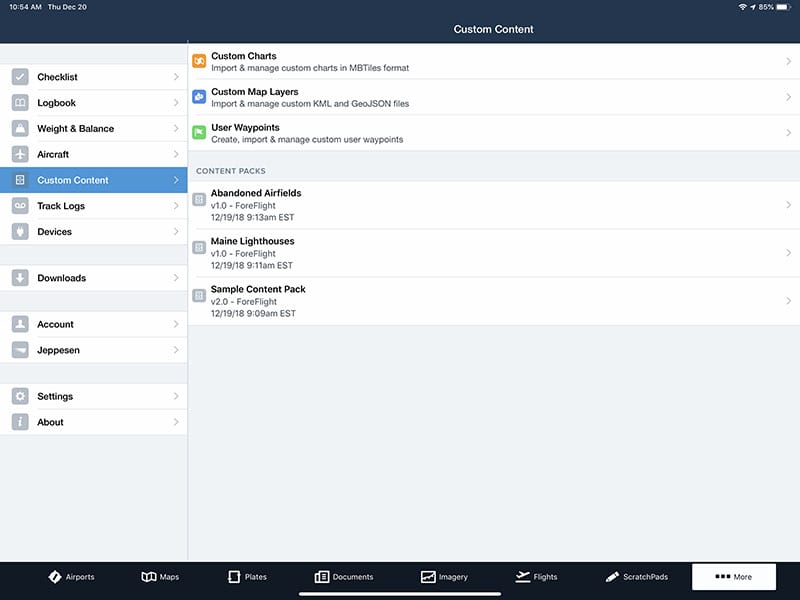Click the green User Waypoints flag icon
The image size is (800, 600).
pos(199,133)
